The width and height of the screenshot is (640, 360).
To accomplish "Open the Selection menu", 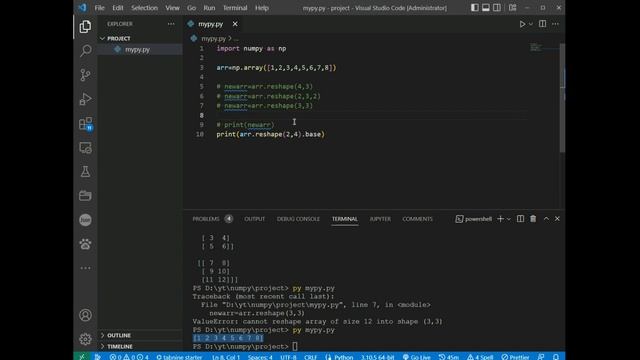I will [144, 8].
